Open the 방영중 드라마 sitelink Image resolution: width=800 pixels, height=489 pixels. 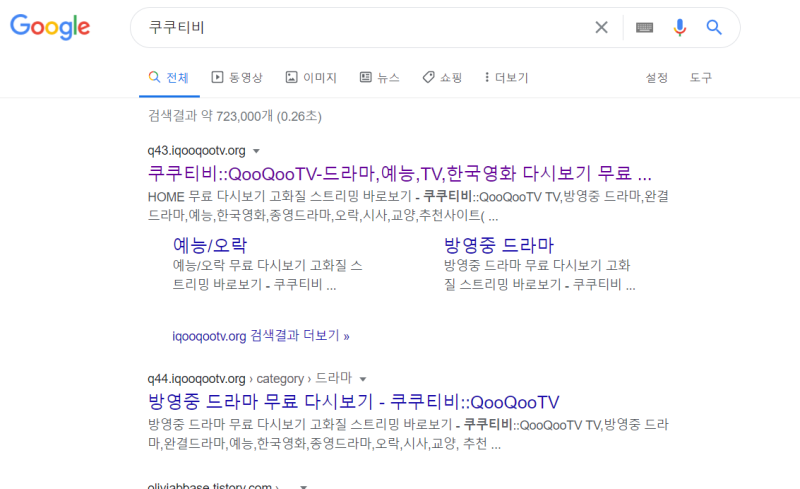(x=498, y=245)
